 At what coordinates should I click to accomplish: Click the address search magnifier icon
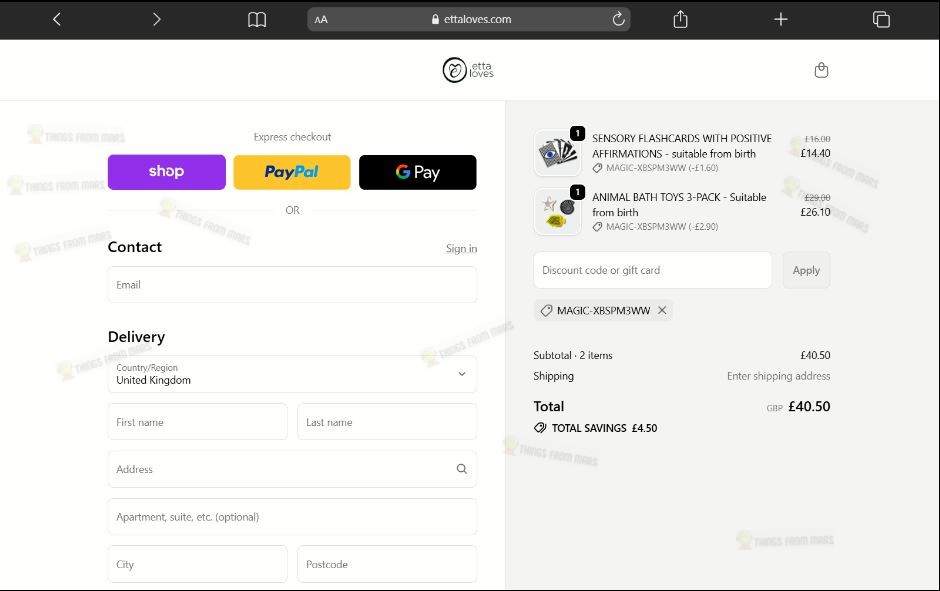point(462,469)
